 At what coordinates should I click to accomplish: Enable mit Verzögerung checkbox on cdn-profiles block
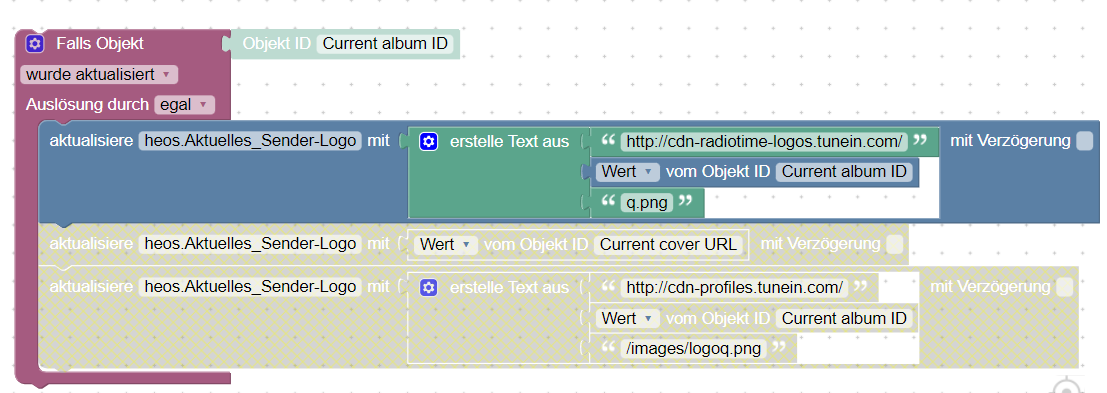tap(1065, 287)
